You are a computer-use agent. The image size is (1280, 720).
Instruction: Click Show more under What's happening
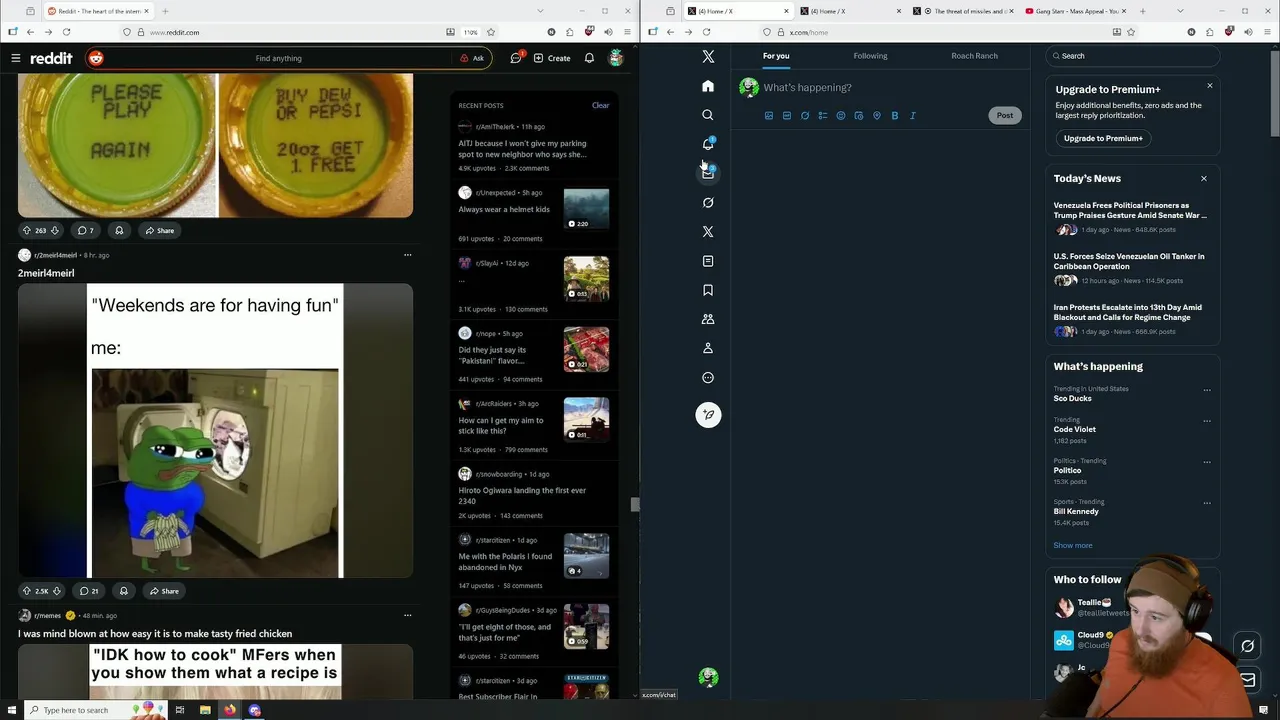pos(1072,545)
